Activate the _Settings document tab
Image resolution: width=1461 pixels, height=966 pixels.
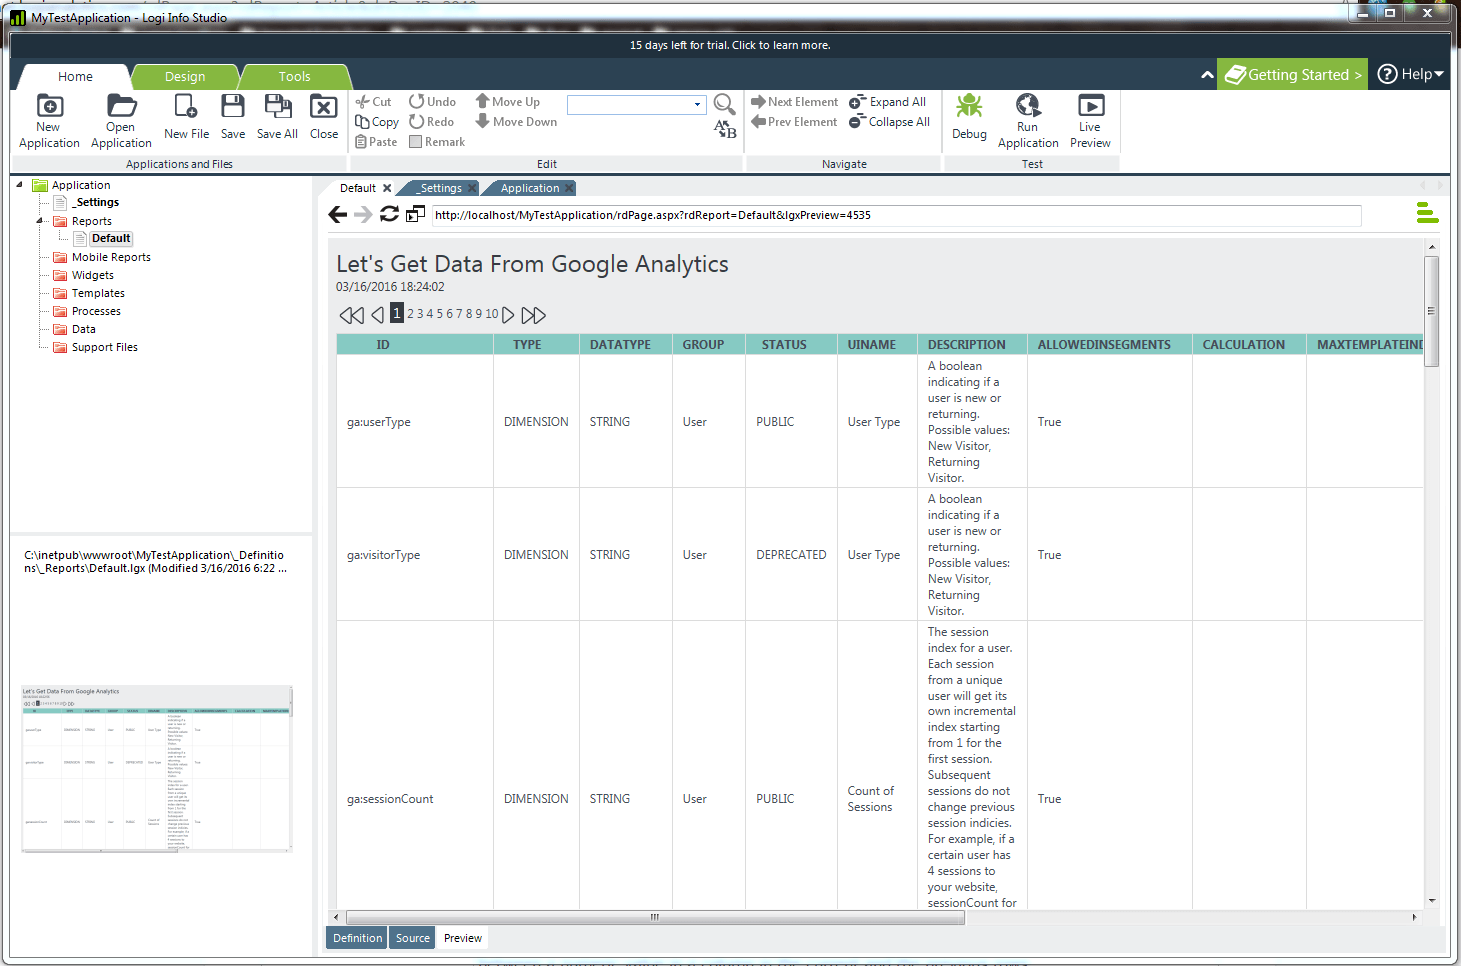(x=439, y=188)
